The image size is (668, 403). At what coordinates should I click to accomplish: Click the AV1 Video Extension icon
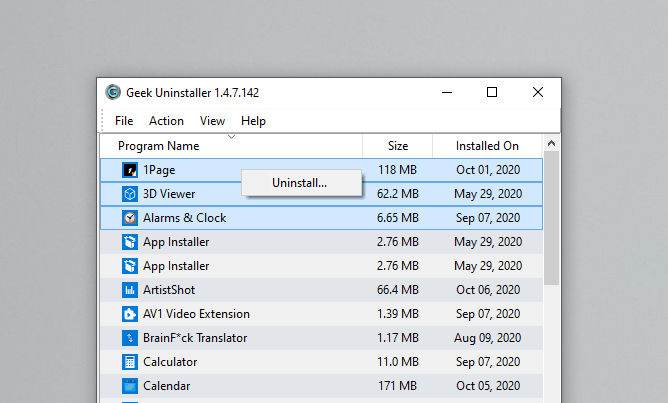130,314
